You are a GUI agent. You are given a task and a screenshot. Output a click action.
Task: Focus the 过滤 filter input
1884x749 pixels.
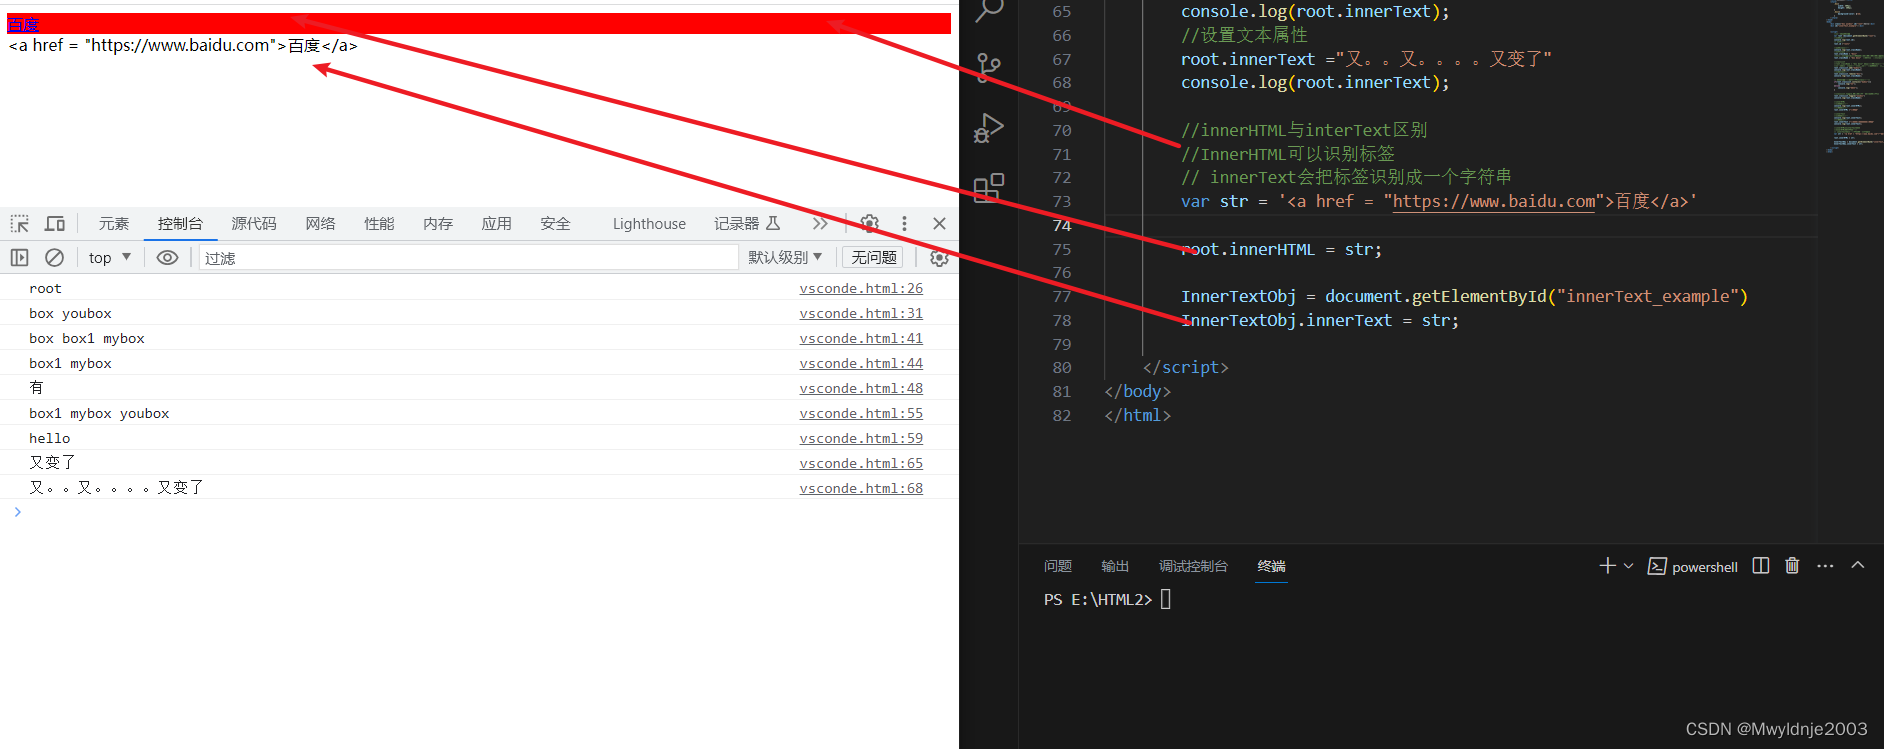468,258
